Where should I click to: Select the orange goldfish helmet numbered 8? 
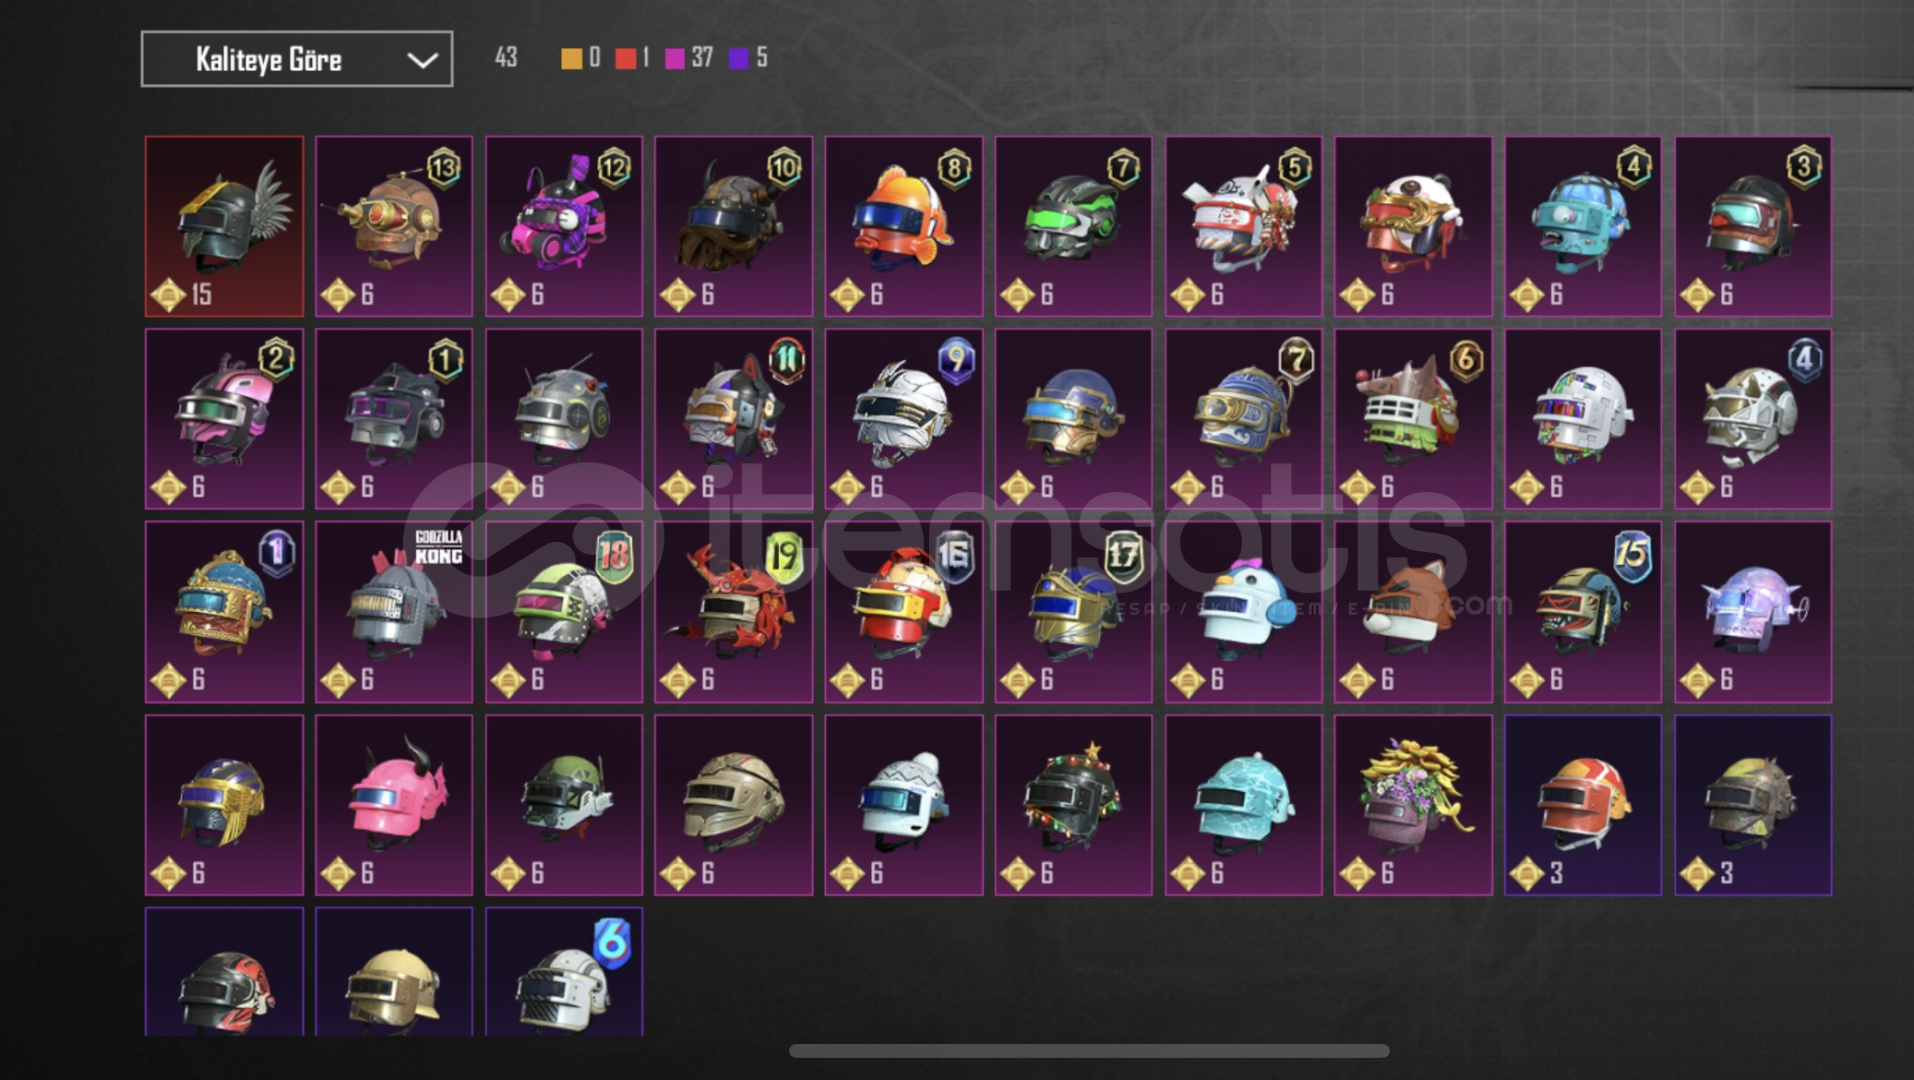[x=903, y=227]
